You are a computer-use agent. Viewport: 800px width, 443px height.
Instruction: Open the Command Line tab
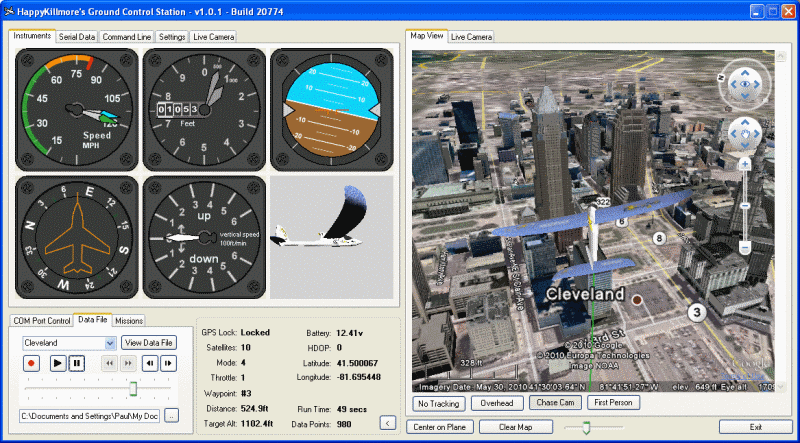pos(127,37)
